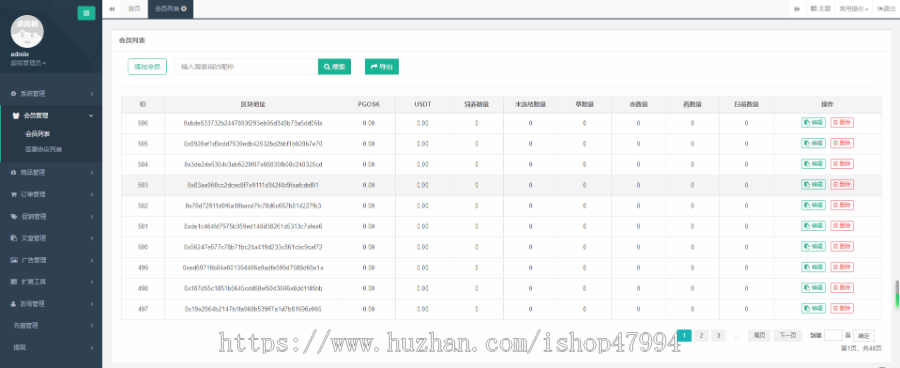Viewport: 900px width, 368px height.
Task: Close the 会员列表 tab with its x icon
Action: pyautogui.click(x=184, y=9)
